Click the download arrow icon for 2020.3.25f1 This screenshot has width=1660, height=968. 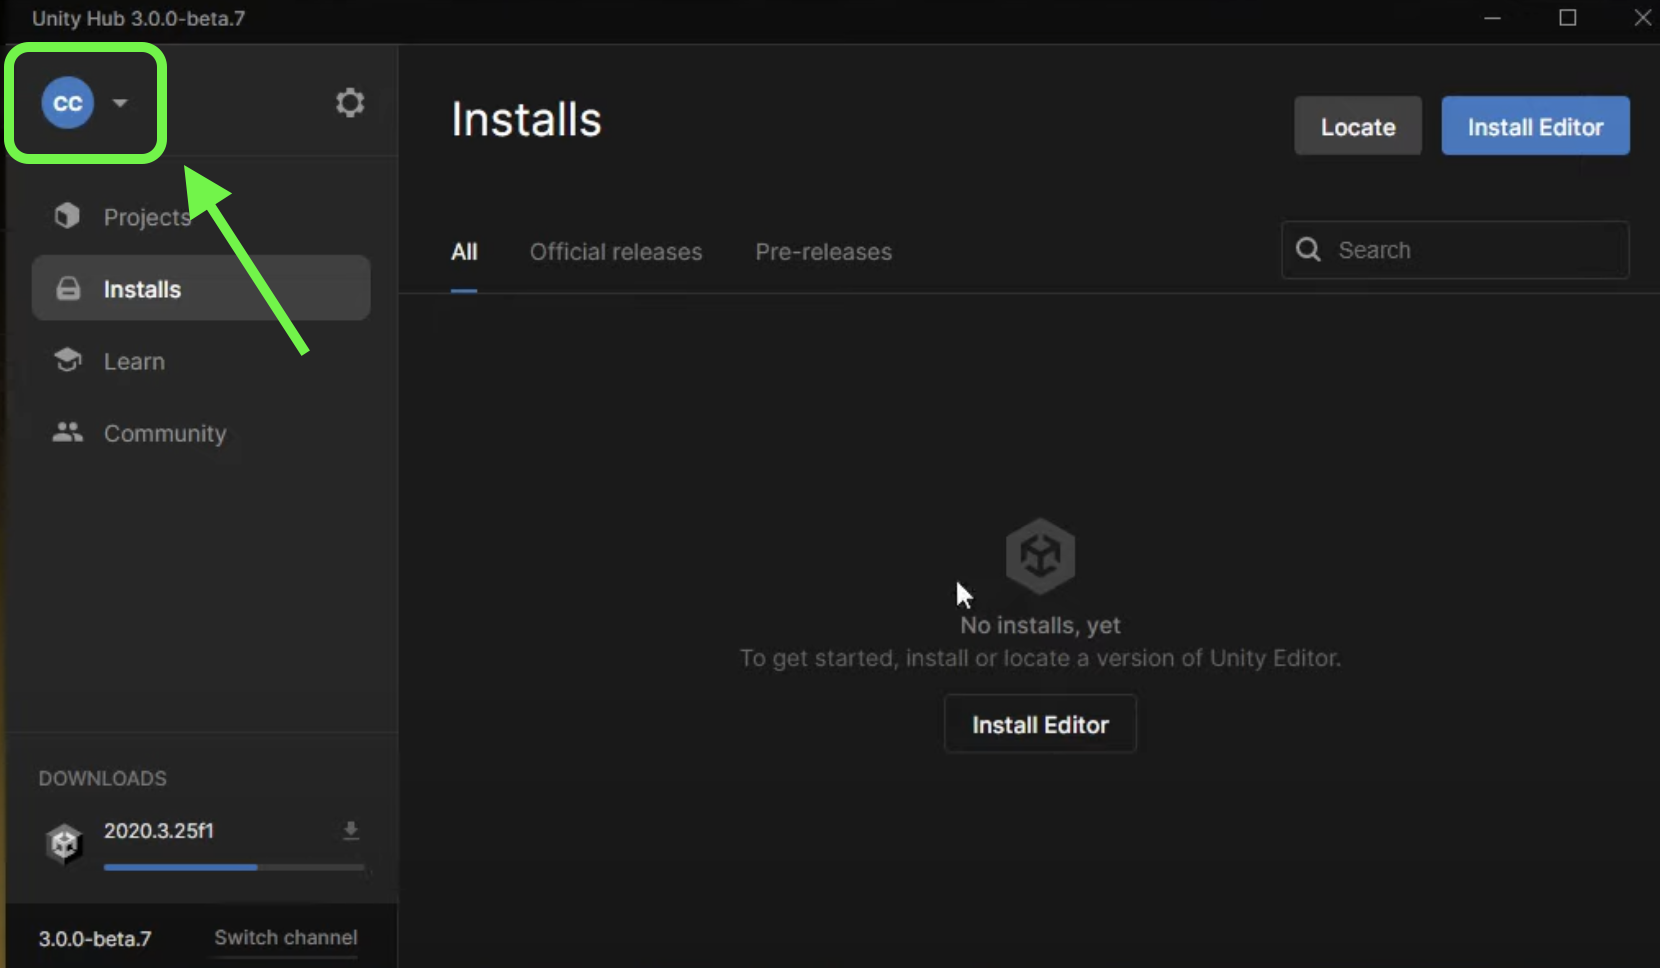click(351, 831)
